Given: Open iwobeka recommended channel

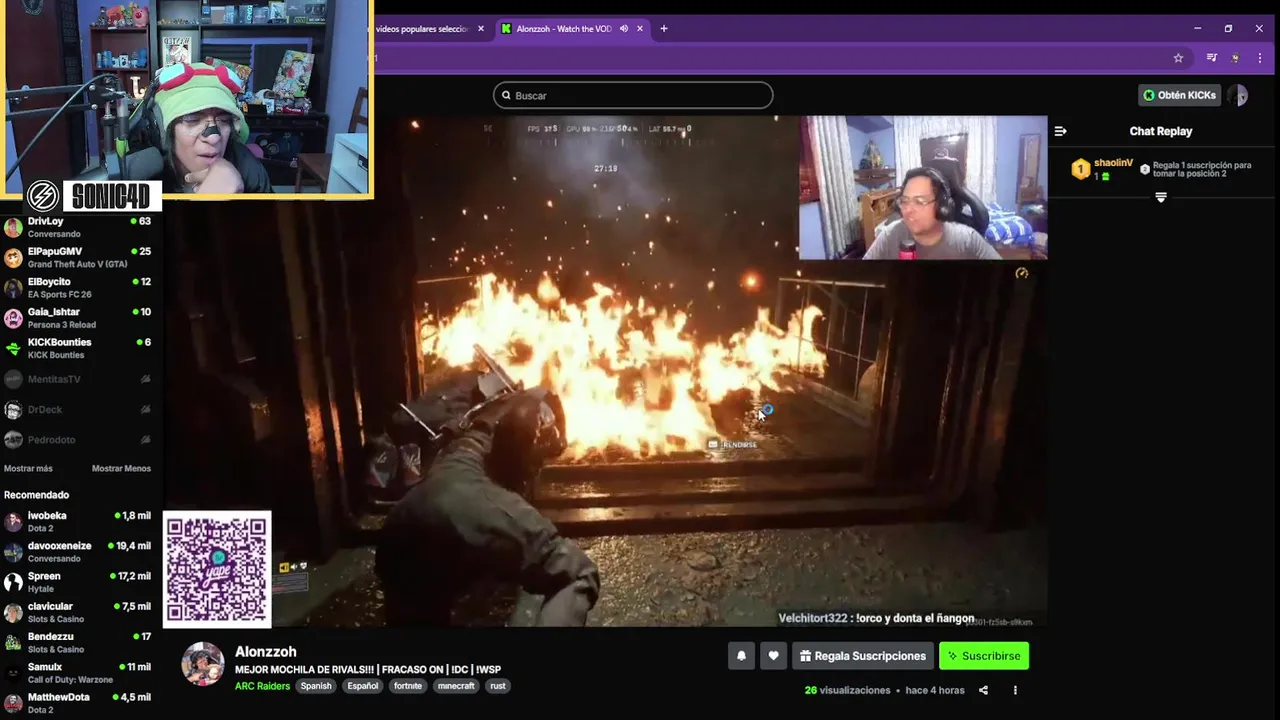Looking at the screenshot, I should click(80, 521).
